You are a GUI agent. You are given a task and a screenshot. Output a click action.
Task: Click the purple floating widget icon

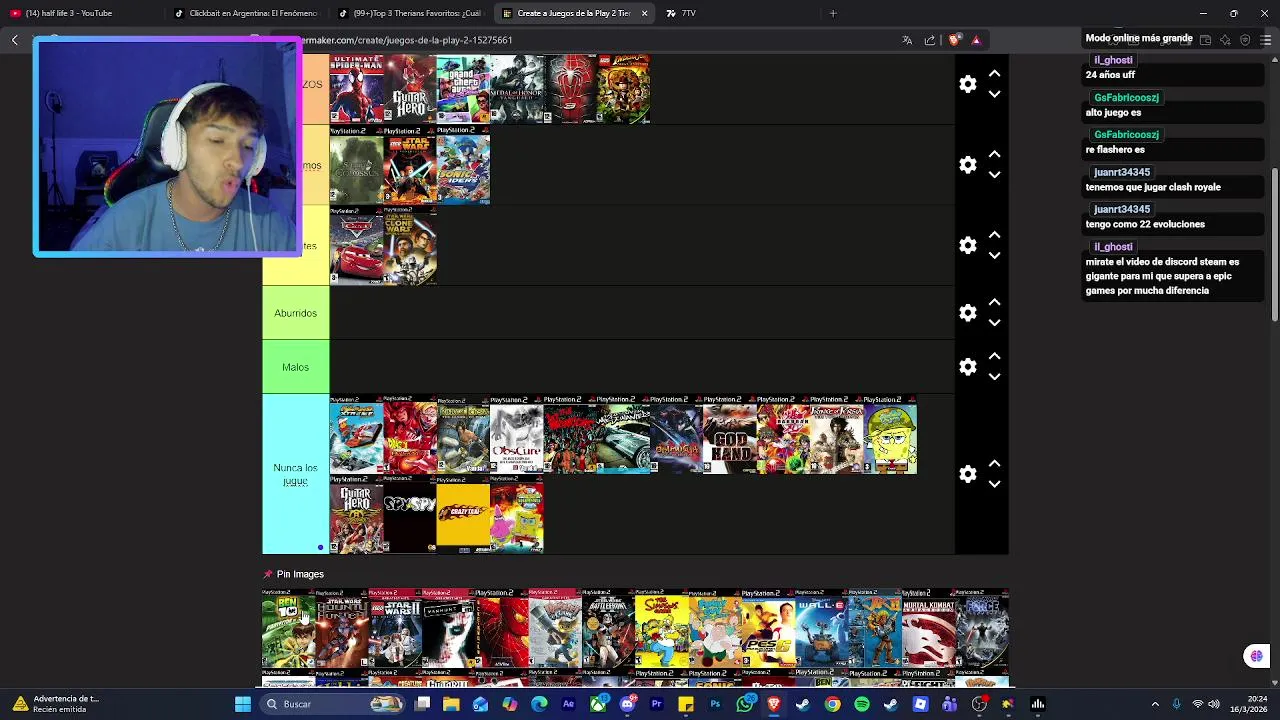(1256, 656)
